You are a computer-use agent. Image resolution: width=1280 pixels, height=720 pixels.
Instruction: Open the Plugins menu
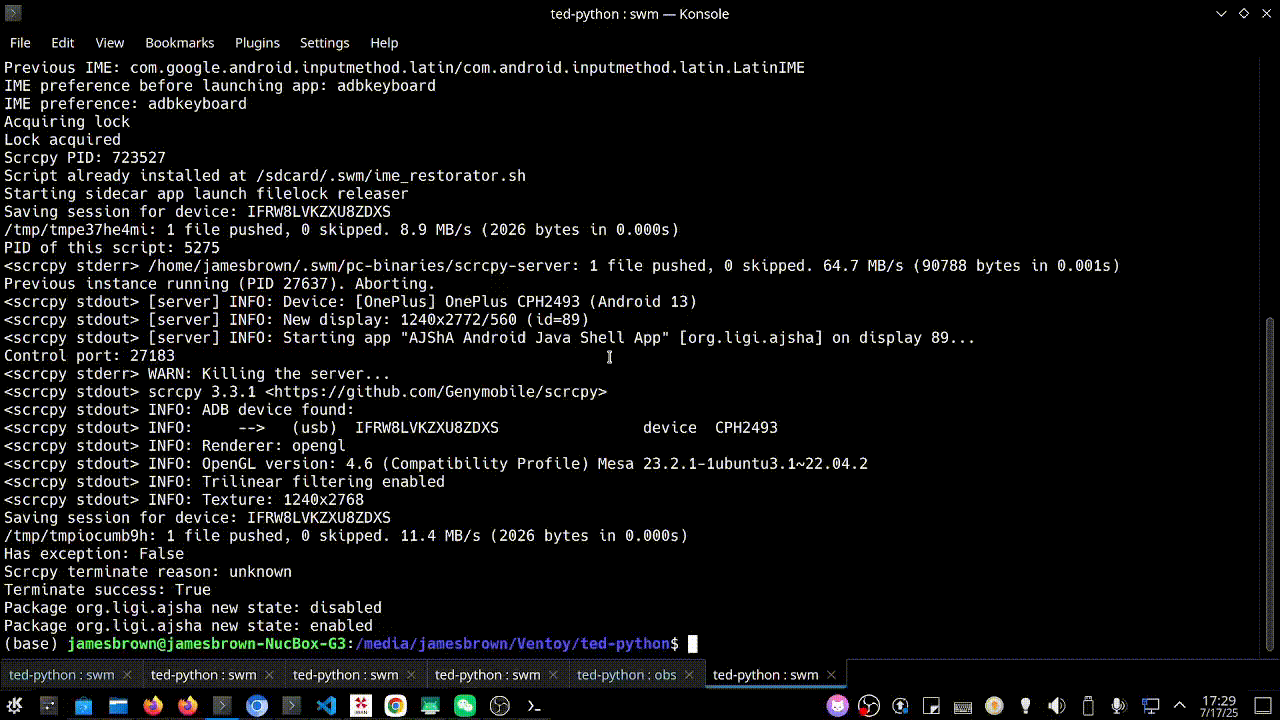click(x=257, y=43)
